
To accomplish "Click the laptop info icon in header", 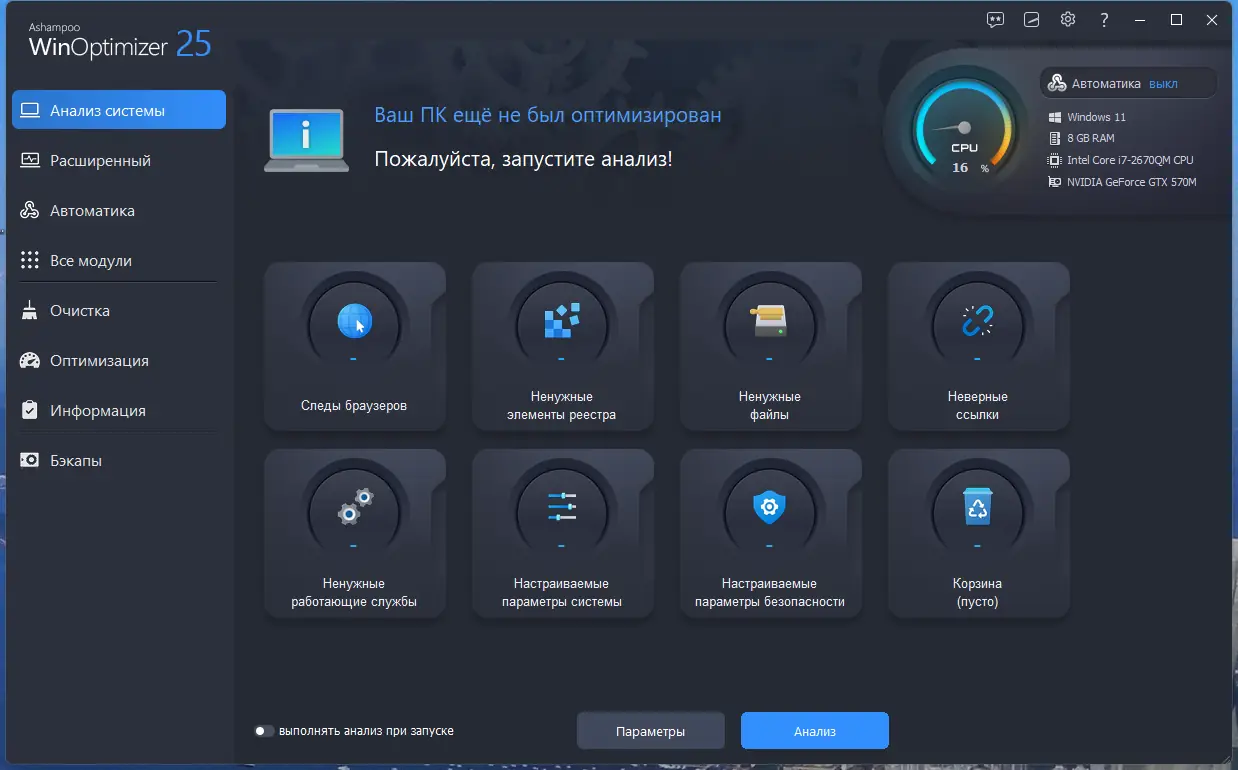I will click(x=307, y=141).
